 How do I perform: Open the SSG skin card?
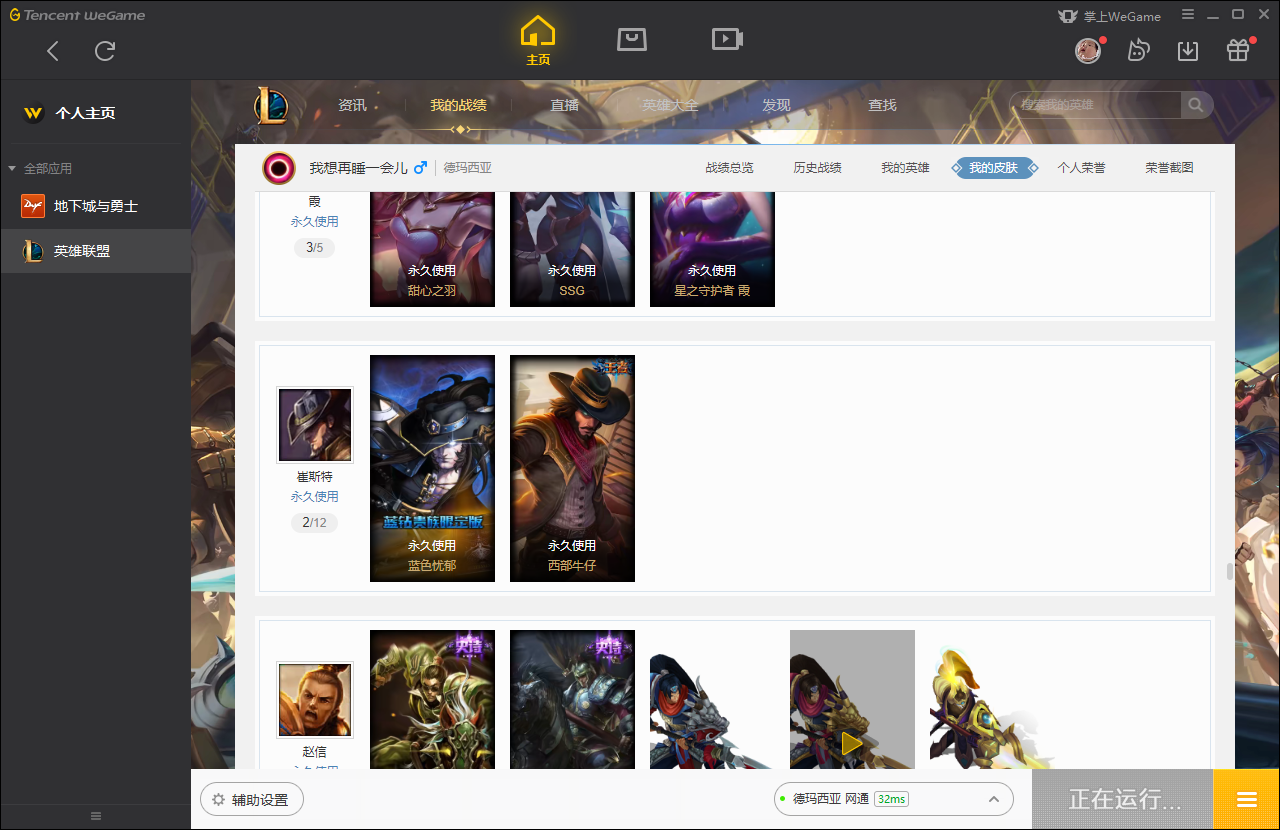[572, 249]
